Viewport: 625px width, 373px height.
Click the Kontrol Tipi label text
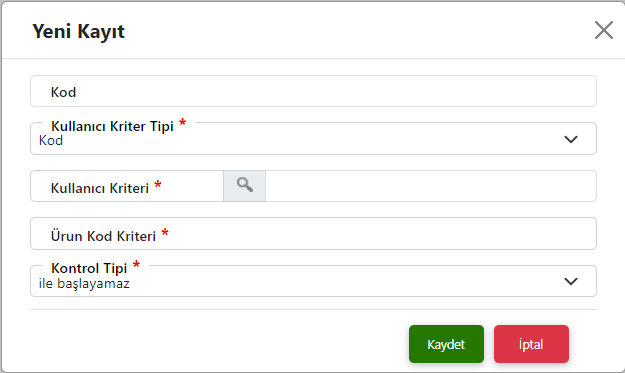tap(89, 268)
